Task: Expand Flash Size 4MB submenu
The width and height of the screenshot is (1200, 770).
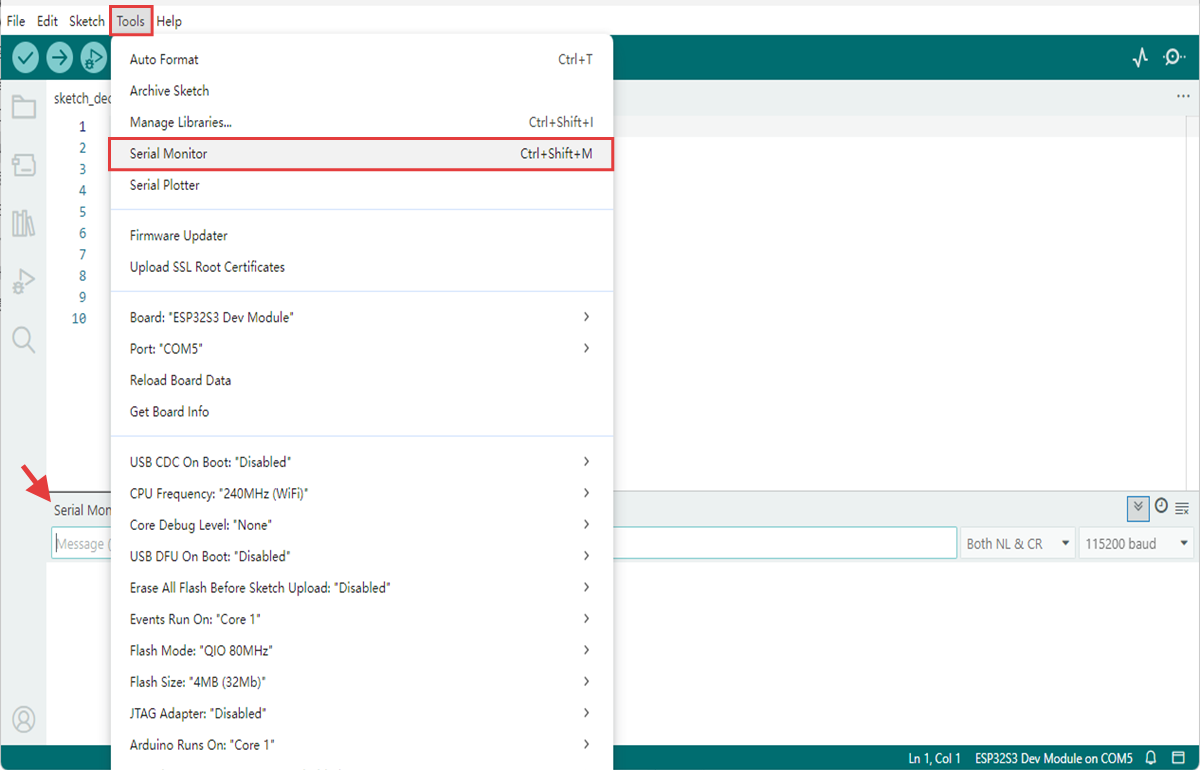Action: tap(361, 682)
